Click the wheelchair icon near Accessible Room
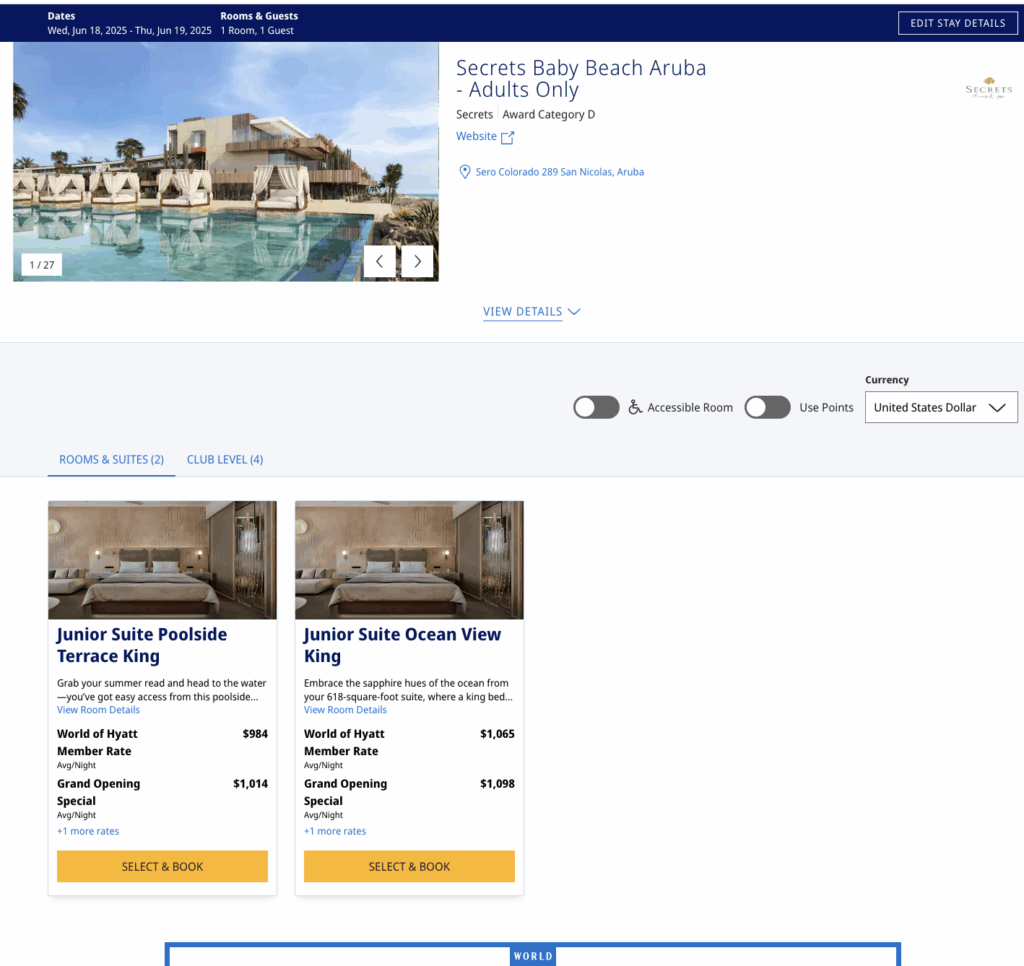The image size is (1024, 966). click(x=634, y=407)
